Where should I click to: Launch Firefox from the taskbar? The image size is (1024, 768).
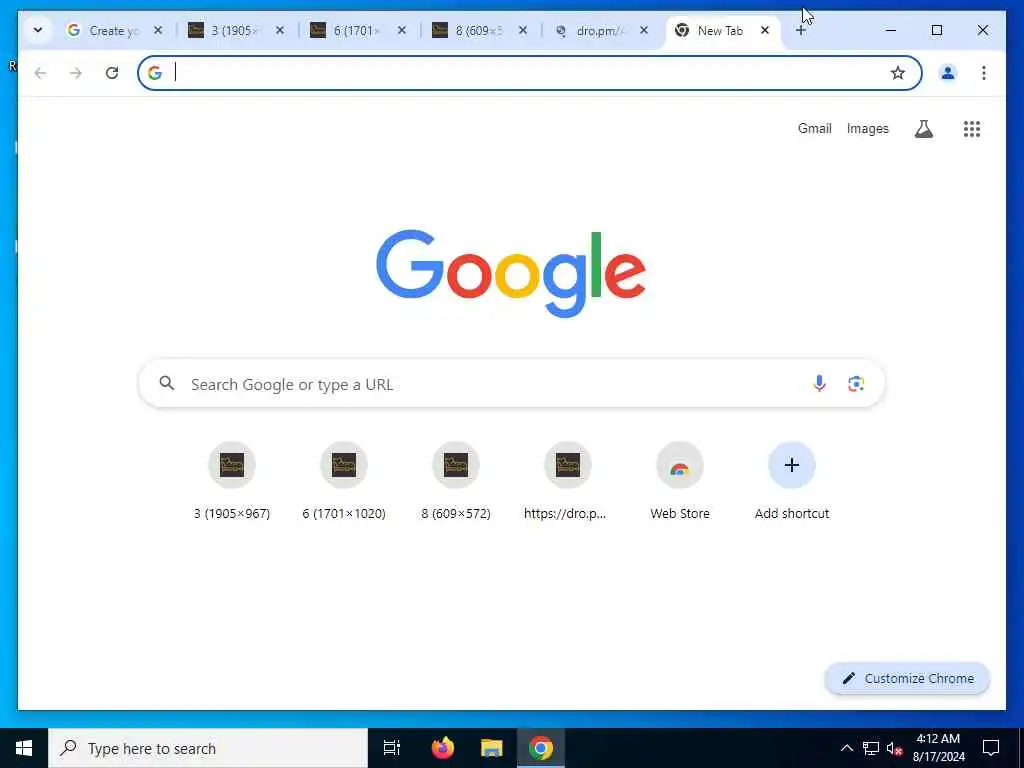[443, 748]
